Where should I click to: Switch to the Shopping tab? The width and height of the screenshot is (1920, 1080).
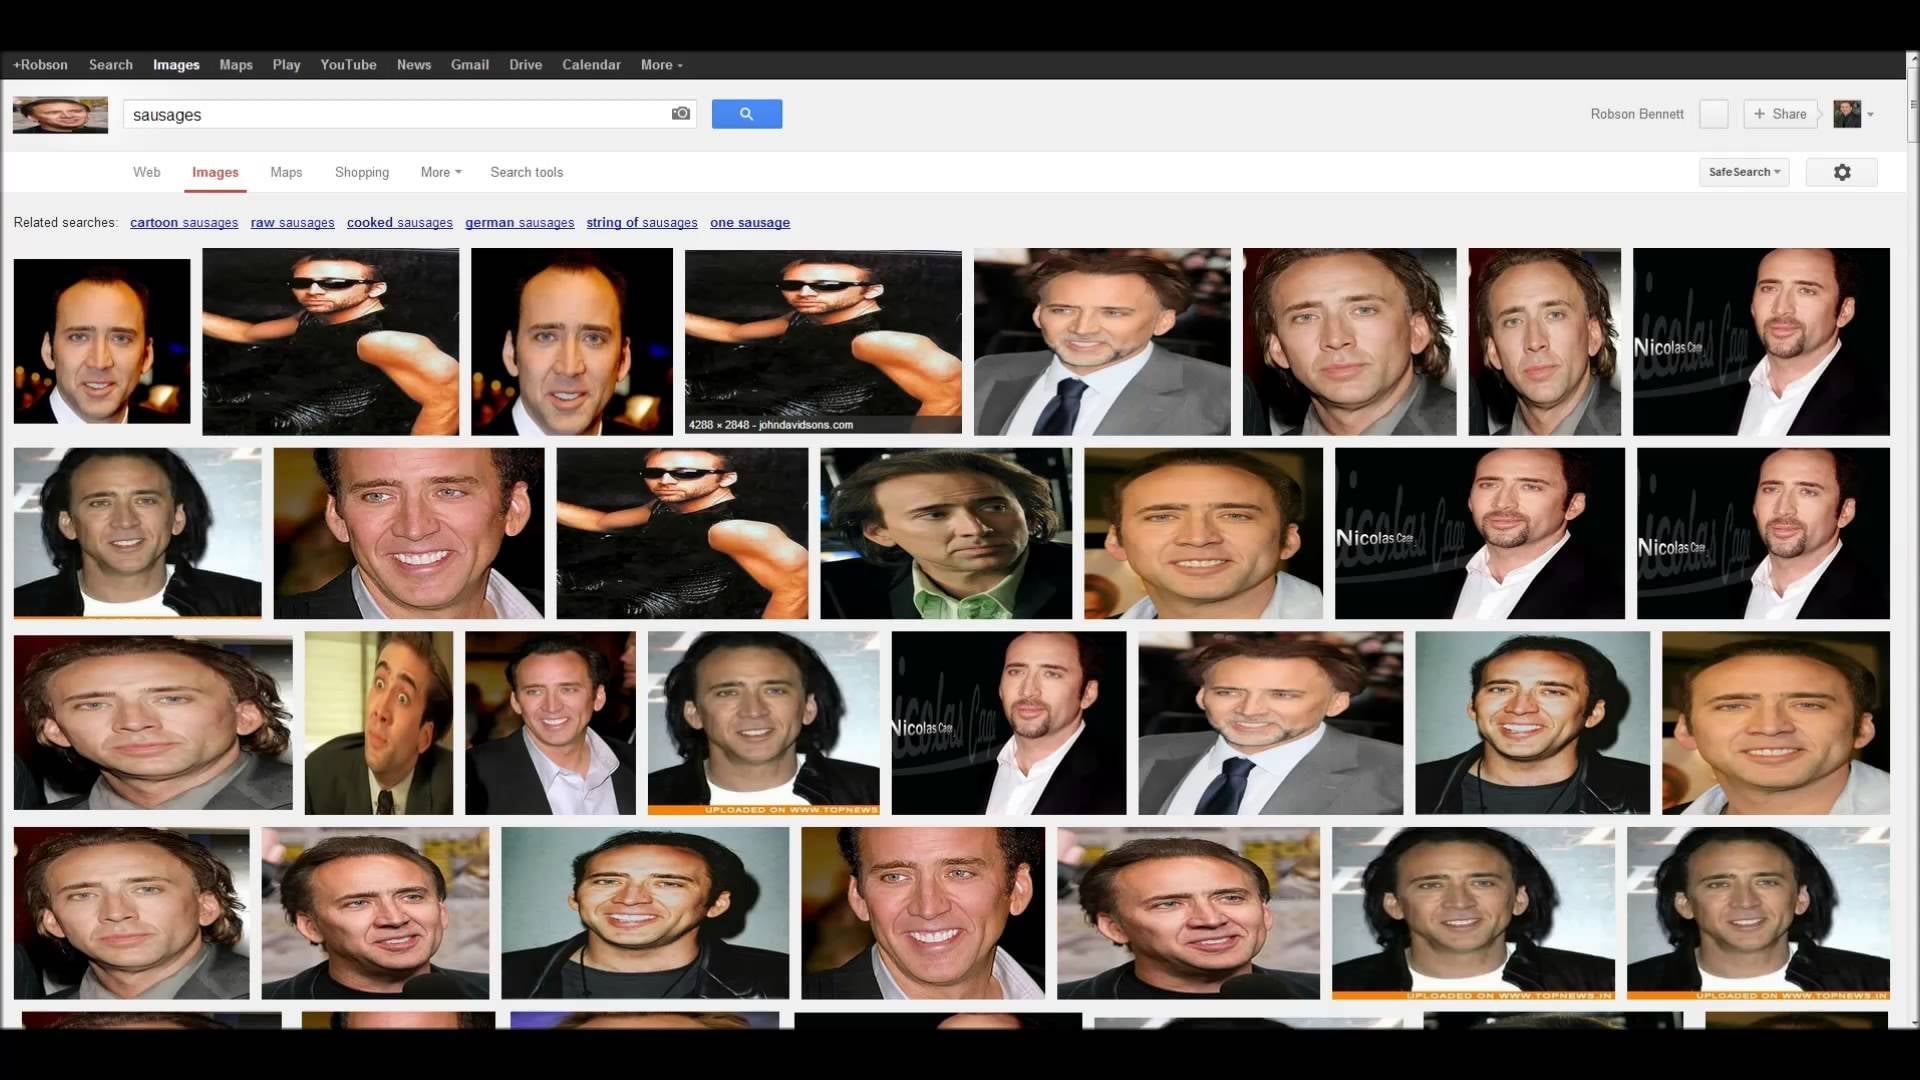click(x=361, y=172)
